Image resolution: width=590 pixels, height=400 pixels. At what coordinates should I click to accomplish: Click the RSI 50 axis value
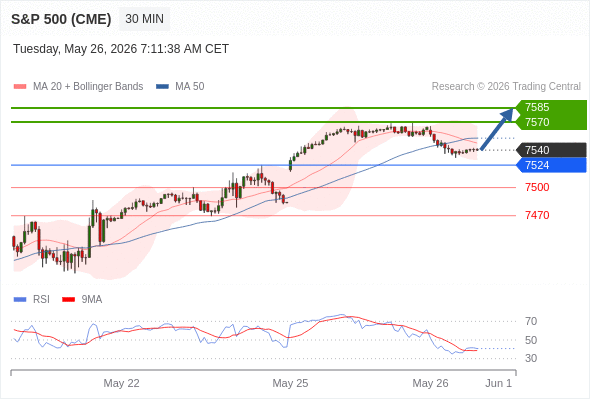pyautogui.click(x=531, y=340)
